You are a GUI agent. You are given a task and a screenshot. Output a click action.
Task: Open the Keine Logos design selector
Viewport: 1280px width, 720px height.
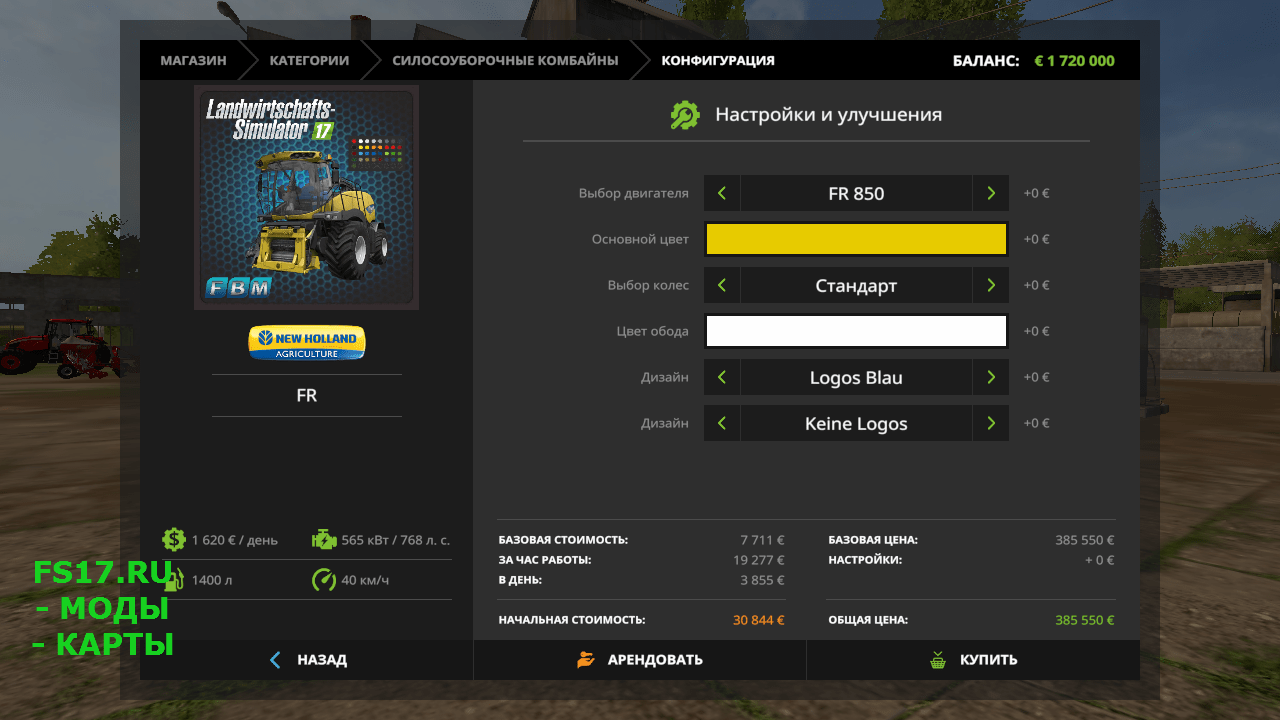pyautogui.click(x=856, y=423)
